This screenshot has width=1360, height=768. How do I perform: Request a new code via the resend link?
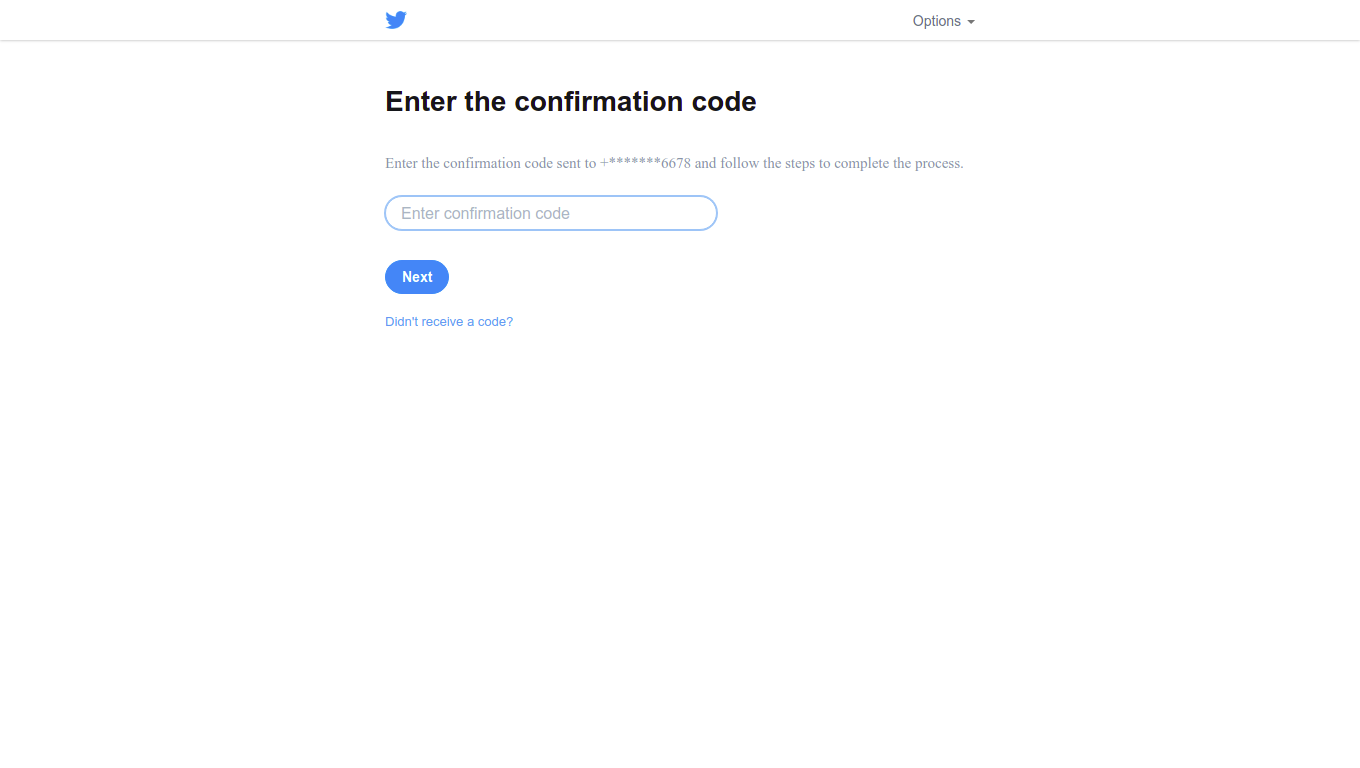(x=449, y=322)
